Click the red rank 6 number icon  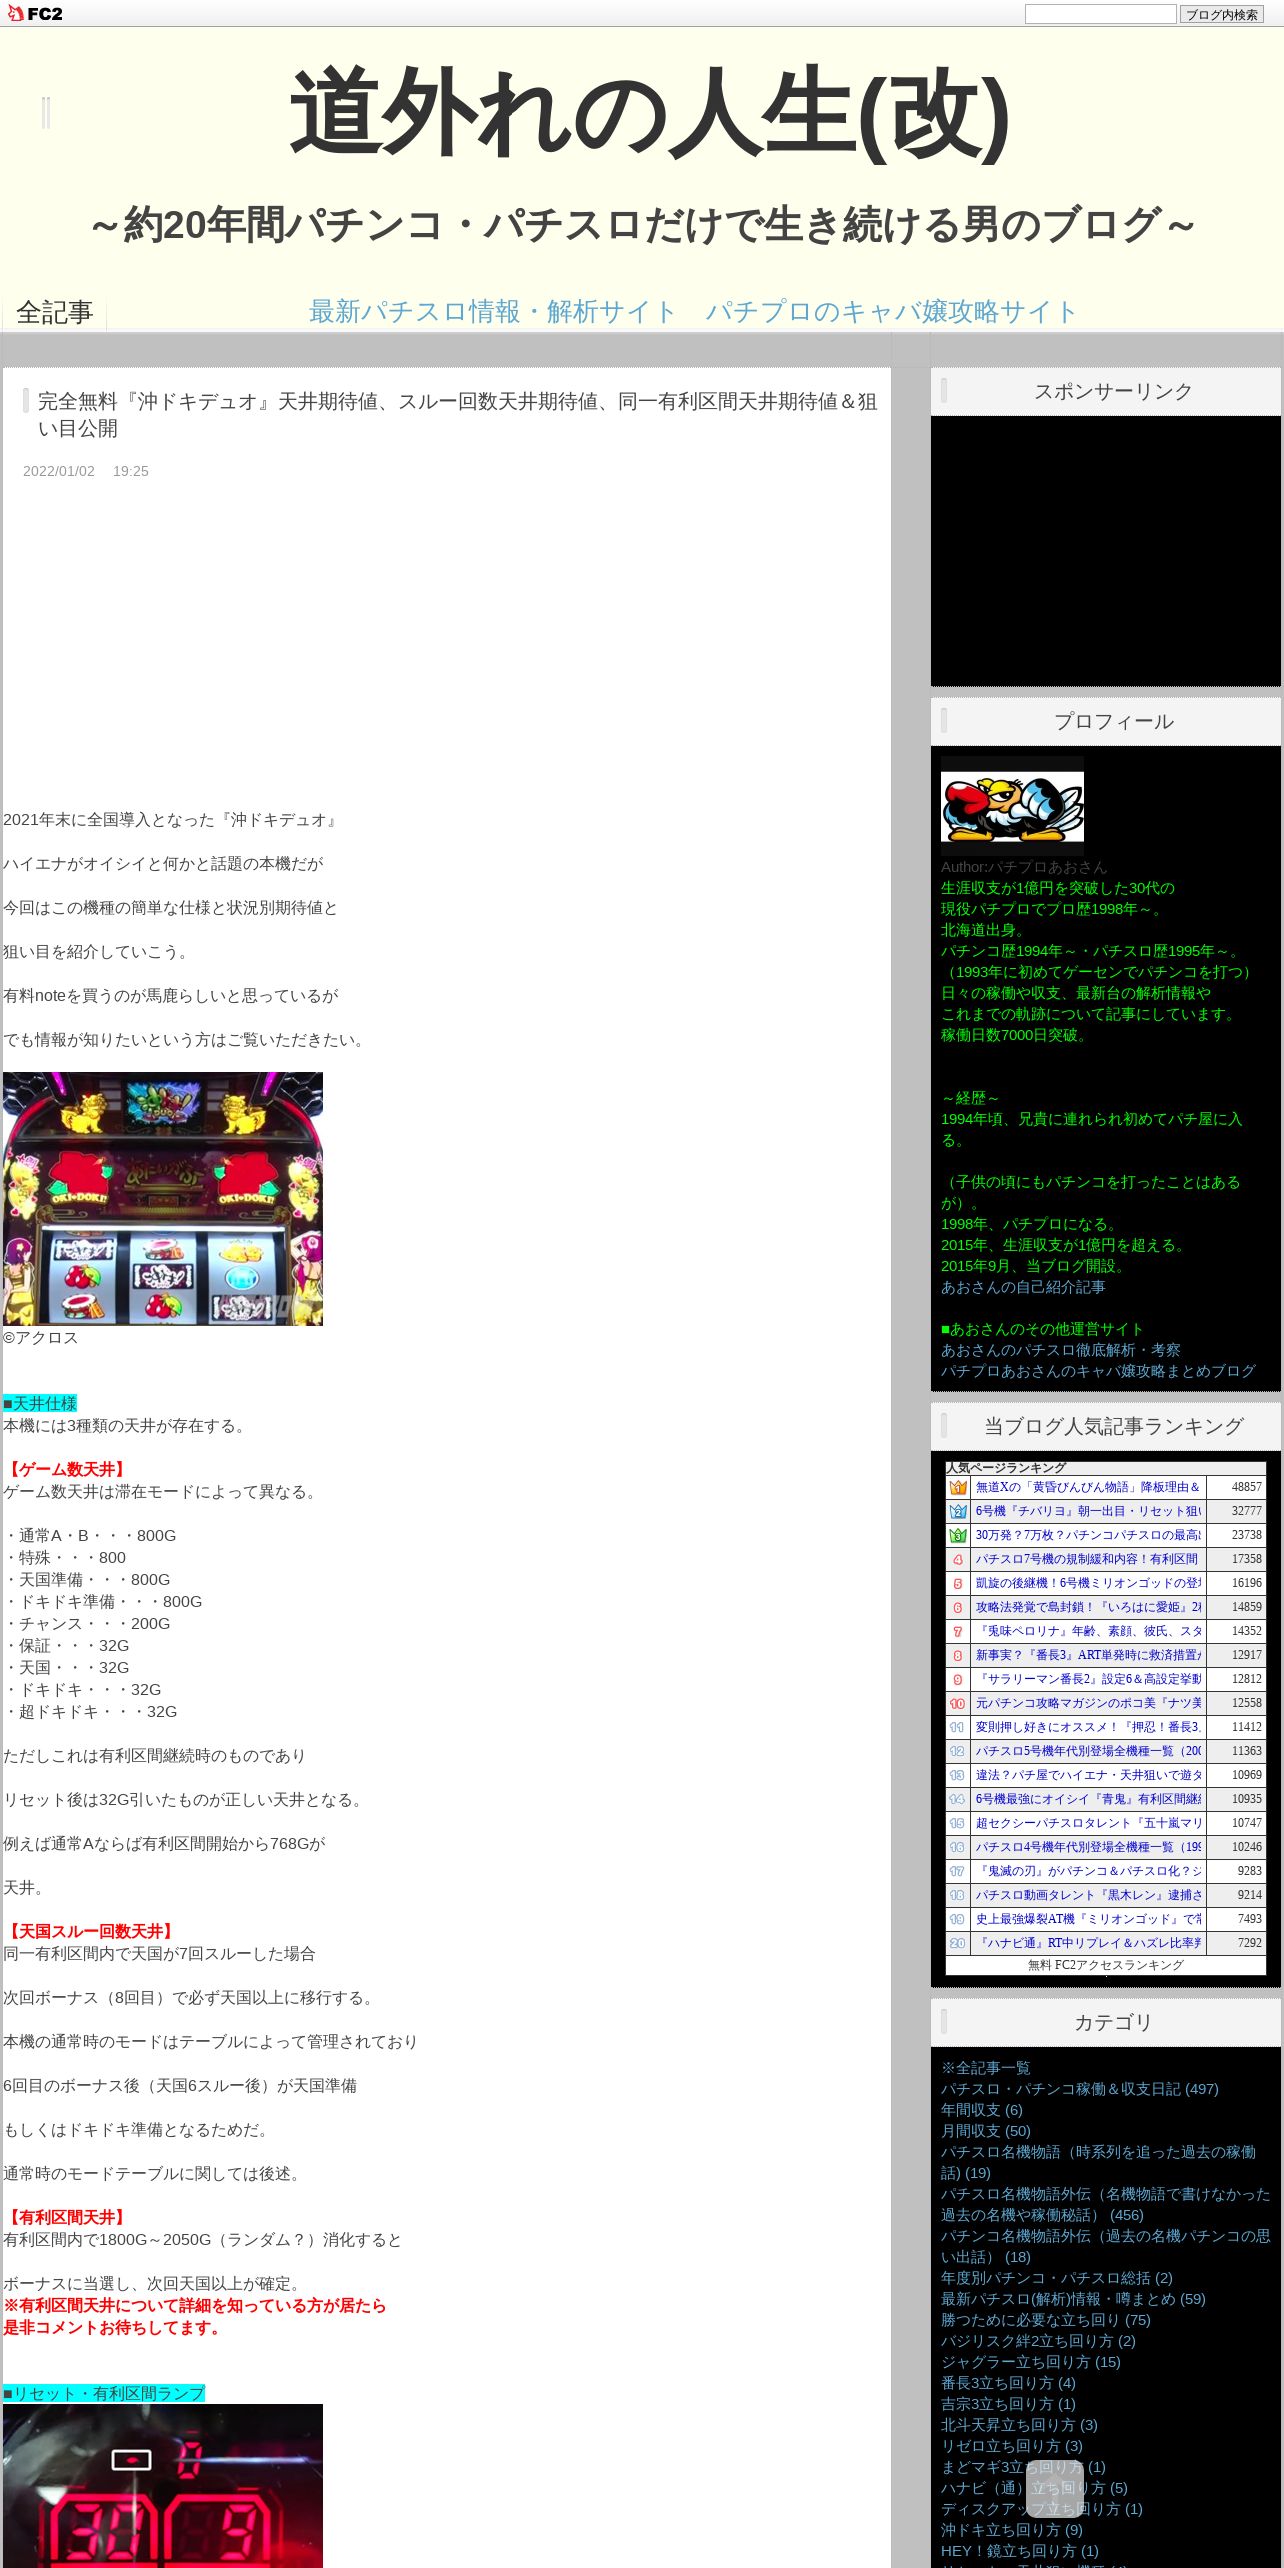tap(957, 1607)
